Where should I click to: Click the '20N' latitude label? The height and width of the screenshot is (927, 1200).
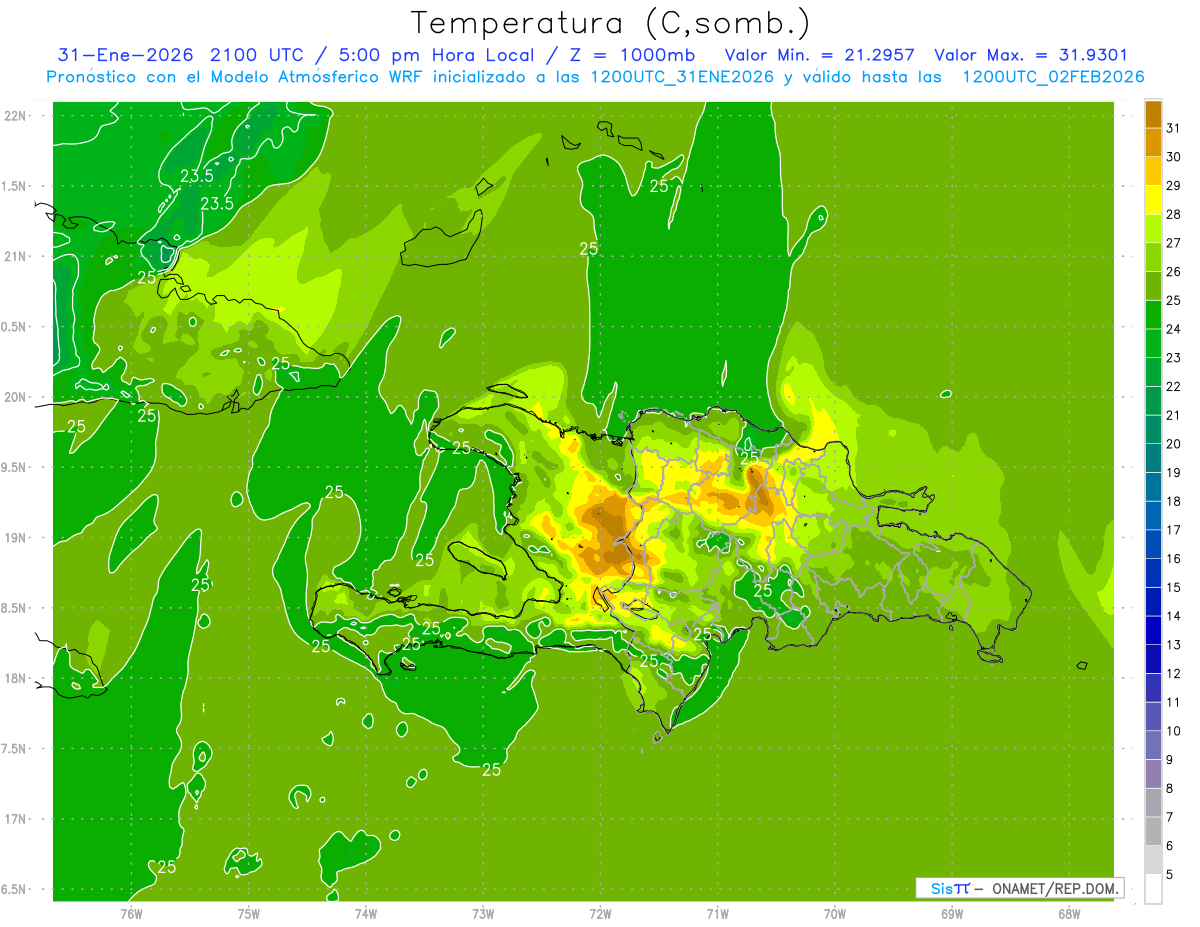tap(16, 397)
